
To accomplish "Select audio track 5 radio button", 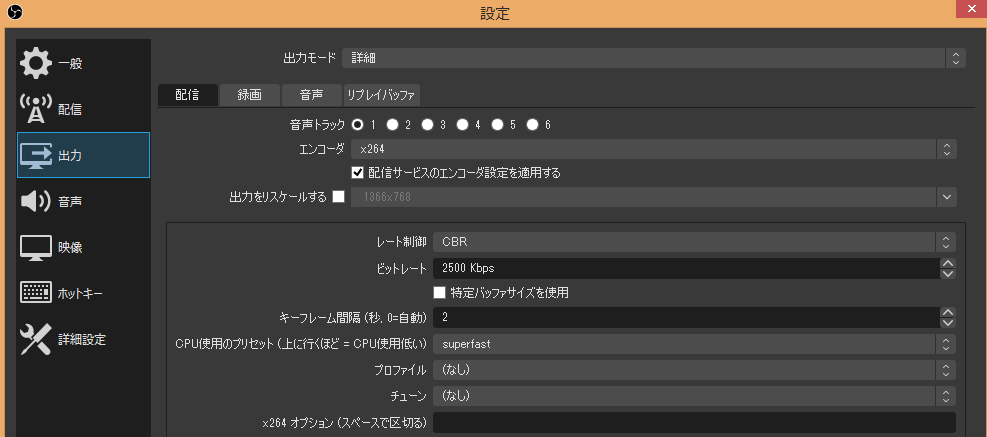I will (497, 125).
